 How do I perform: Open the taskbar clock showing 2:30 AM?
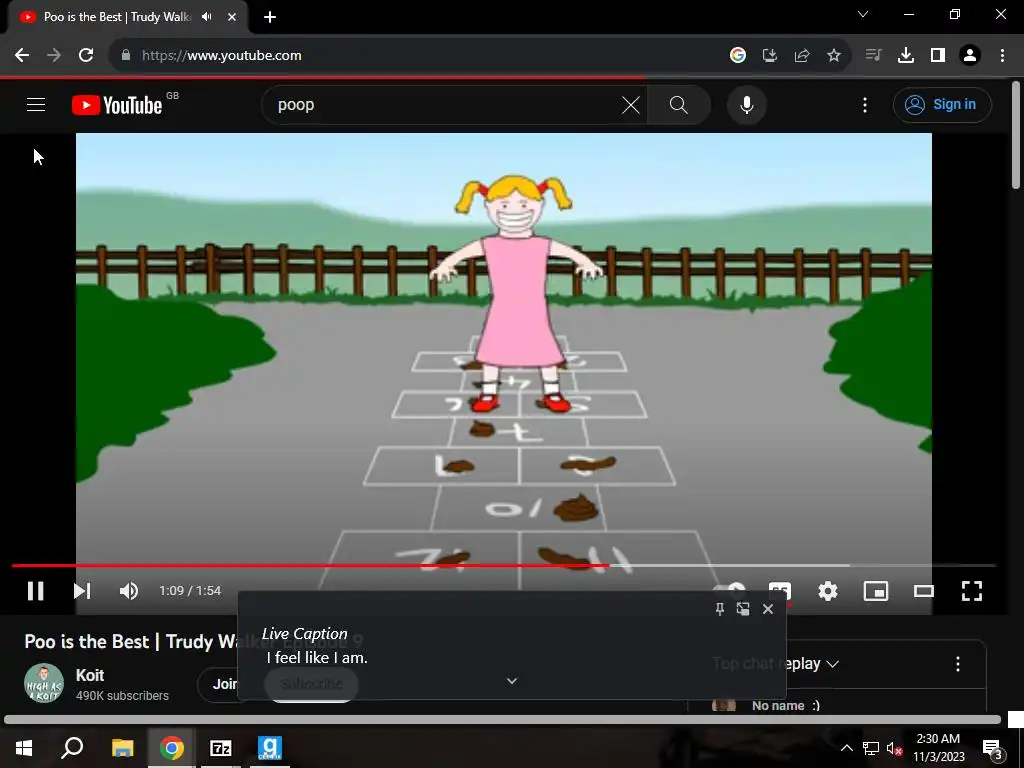[938, 748]
